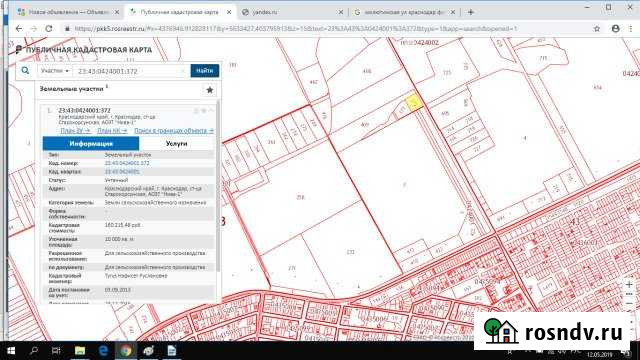Click the Chrome taskbar icon
Image resolution: width=640 pixels, height=360 pixels.
point(126,351)
